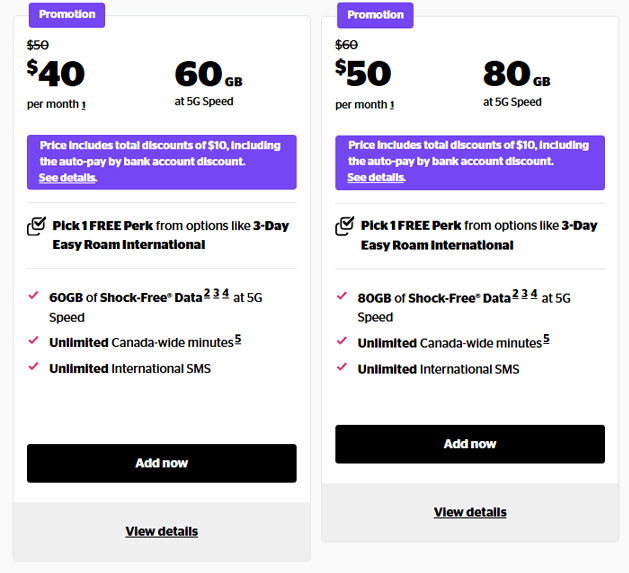Click the perk checkmark icon on 80GB plan
This screenshot has height=573, width=629.
click(344, 227)
